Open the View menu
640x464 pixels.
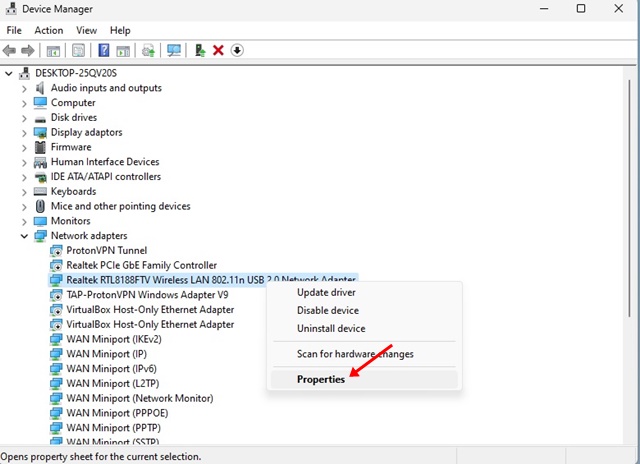click(87, 31)
